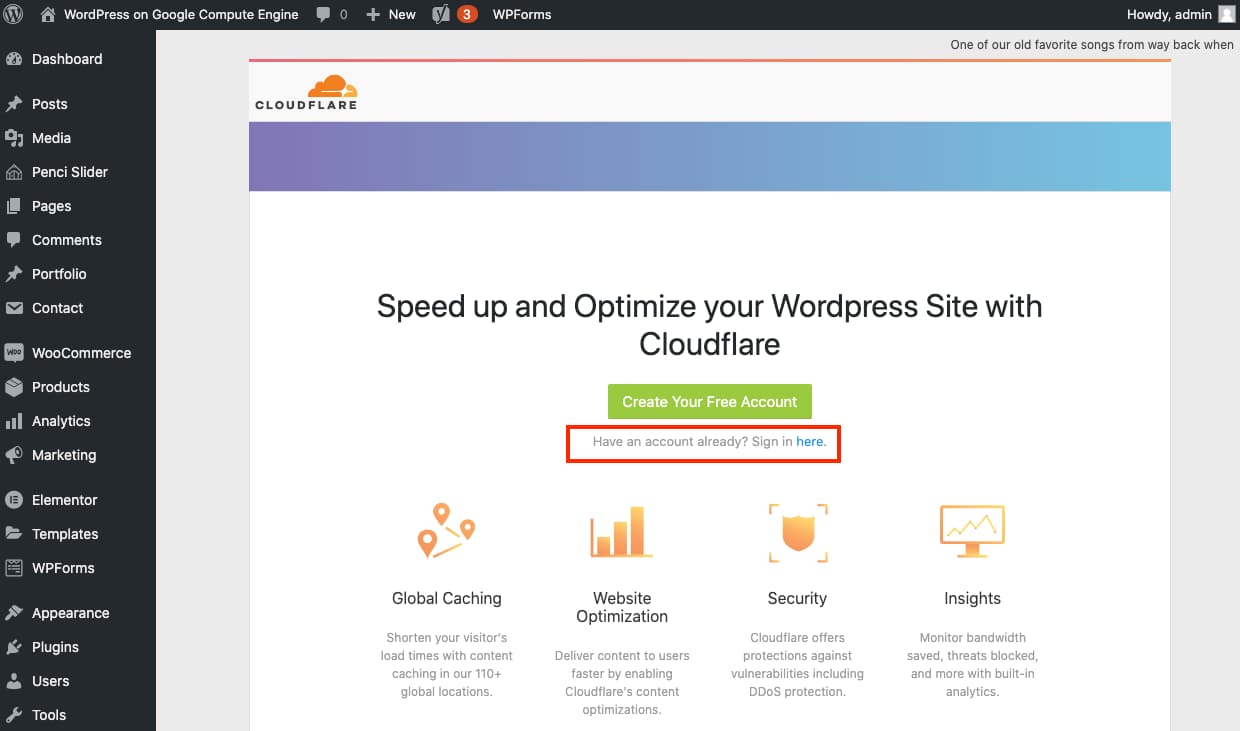Click the Media library icon

tap(14, 138)
